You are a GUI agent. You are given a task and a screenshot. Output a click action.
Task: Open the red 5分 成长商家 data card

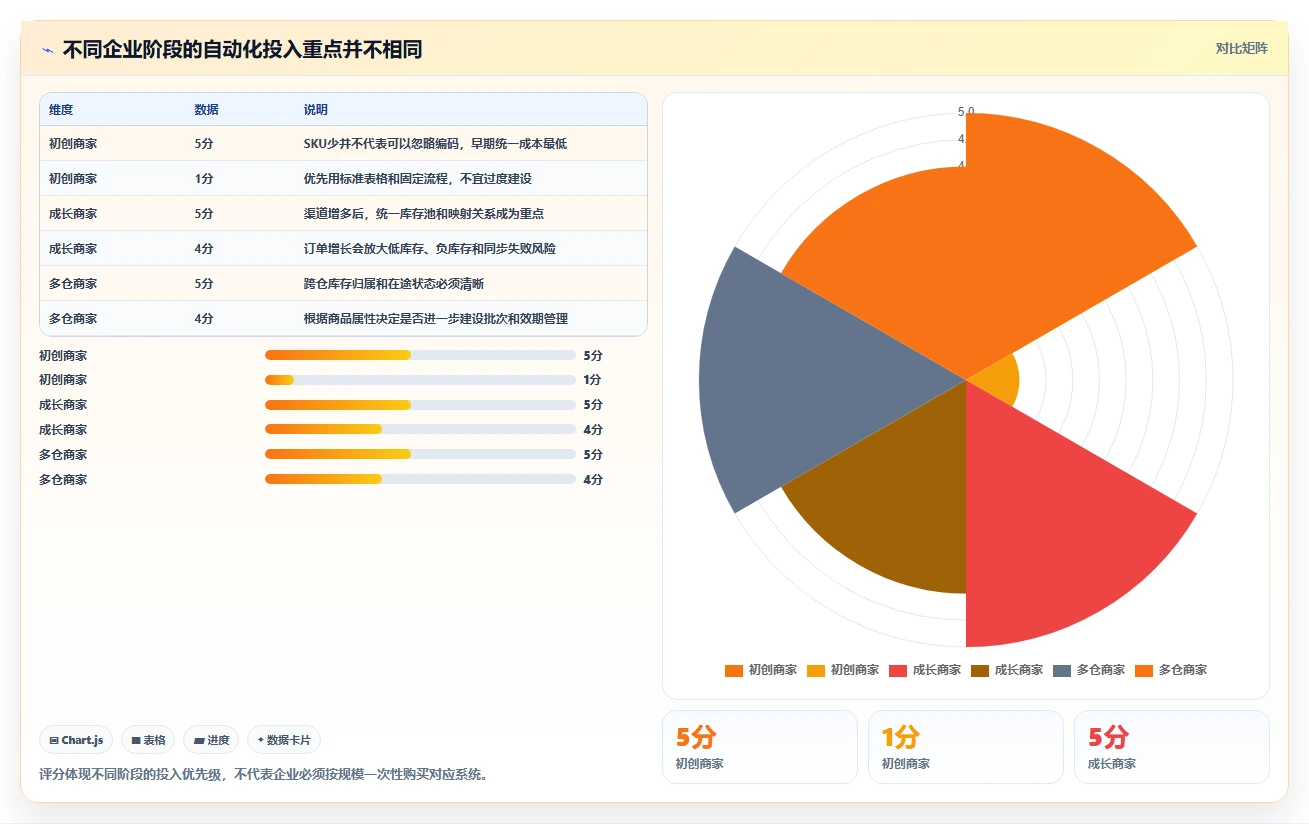(1171, 747)
